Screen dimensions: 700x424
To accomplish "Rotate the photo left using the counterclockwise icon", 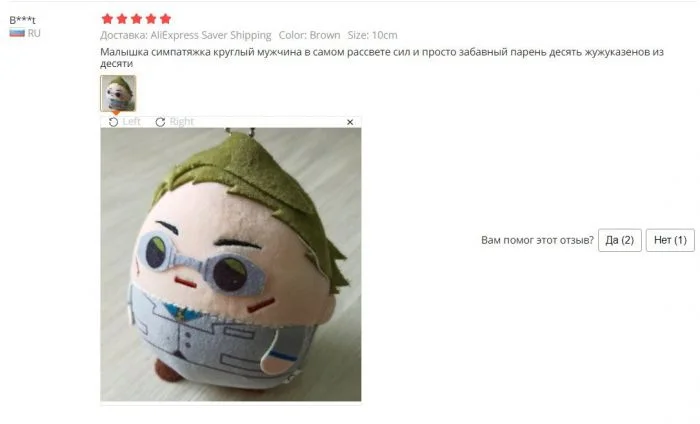I will (x=113, y=122).
